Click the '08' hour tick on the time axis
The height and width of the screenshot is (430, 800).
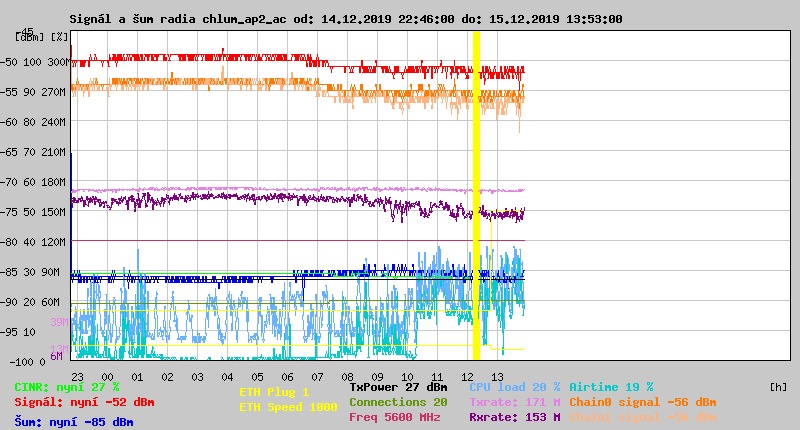[347, 377]
